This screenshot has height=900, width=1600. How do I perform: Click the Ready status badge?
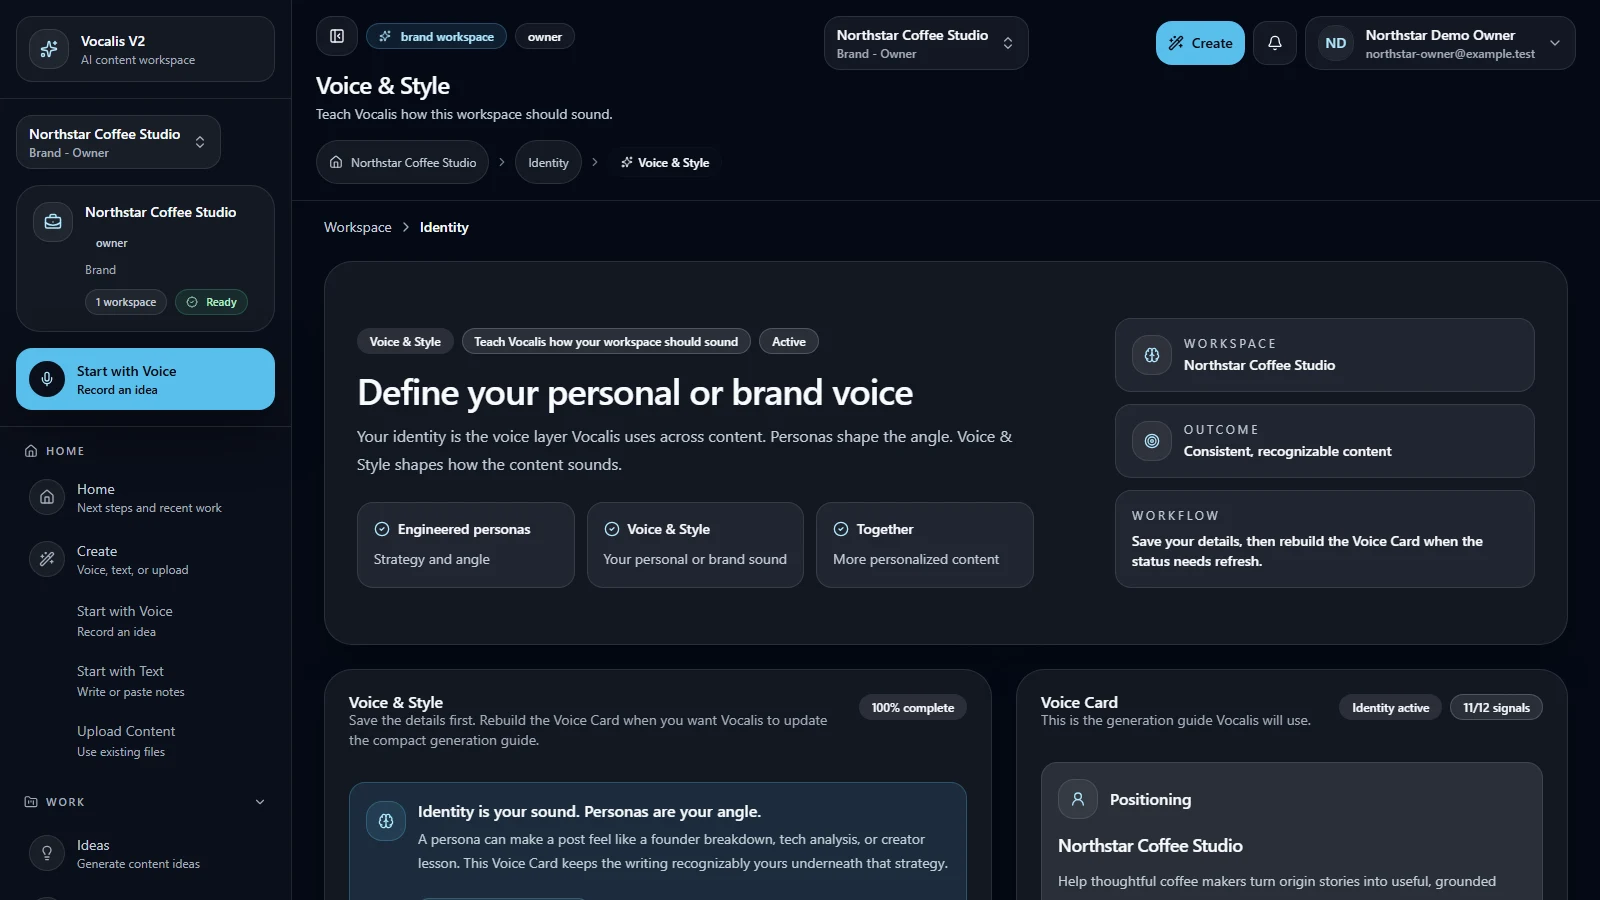point(211,302)
